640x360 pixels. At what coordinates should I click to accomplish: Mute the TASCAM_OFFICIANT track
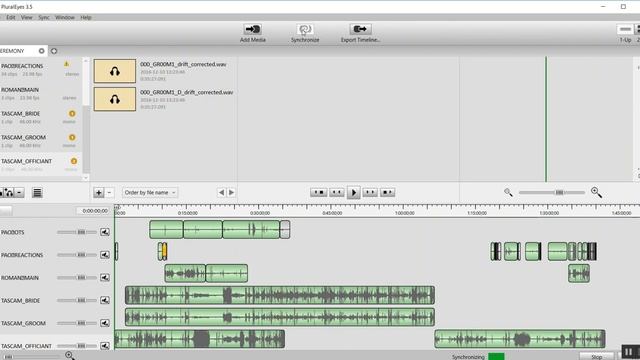(105, 346)
